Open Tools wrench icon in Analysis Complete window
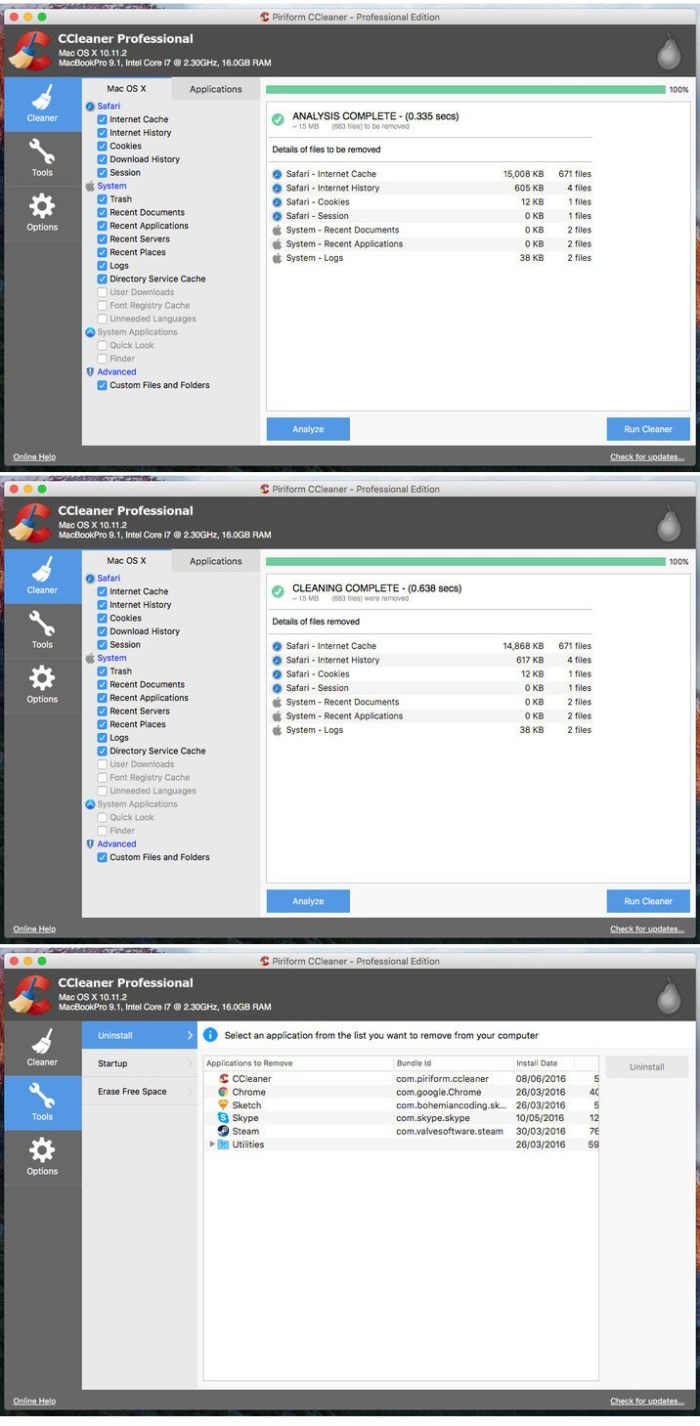Viewport: 700px width, 1426px height. click(x=42, y=152)
